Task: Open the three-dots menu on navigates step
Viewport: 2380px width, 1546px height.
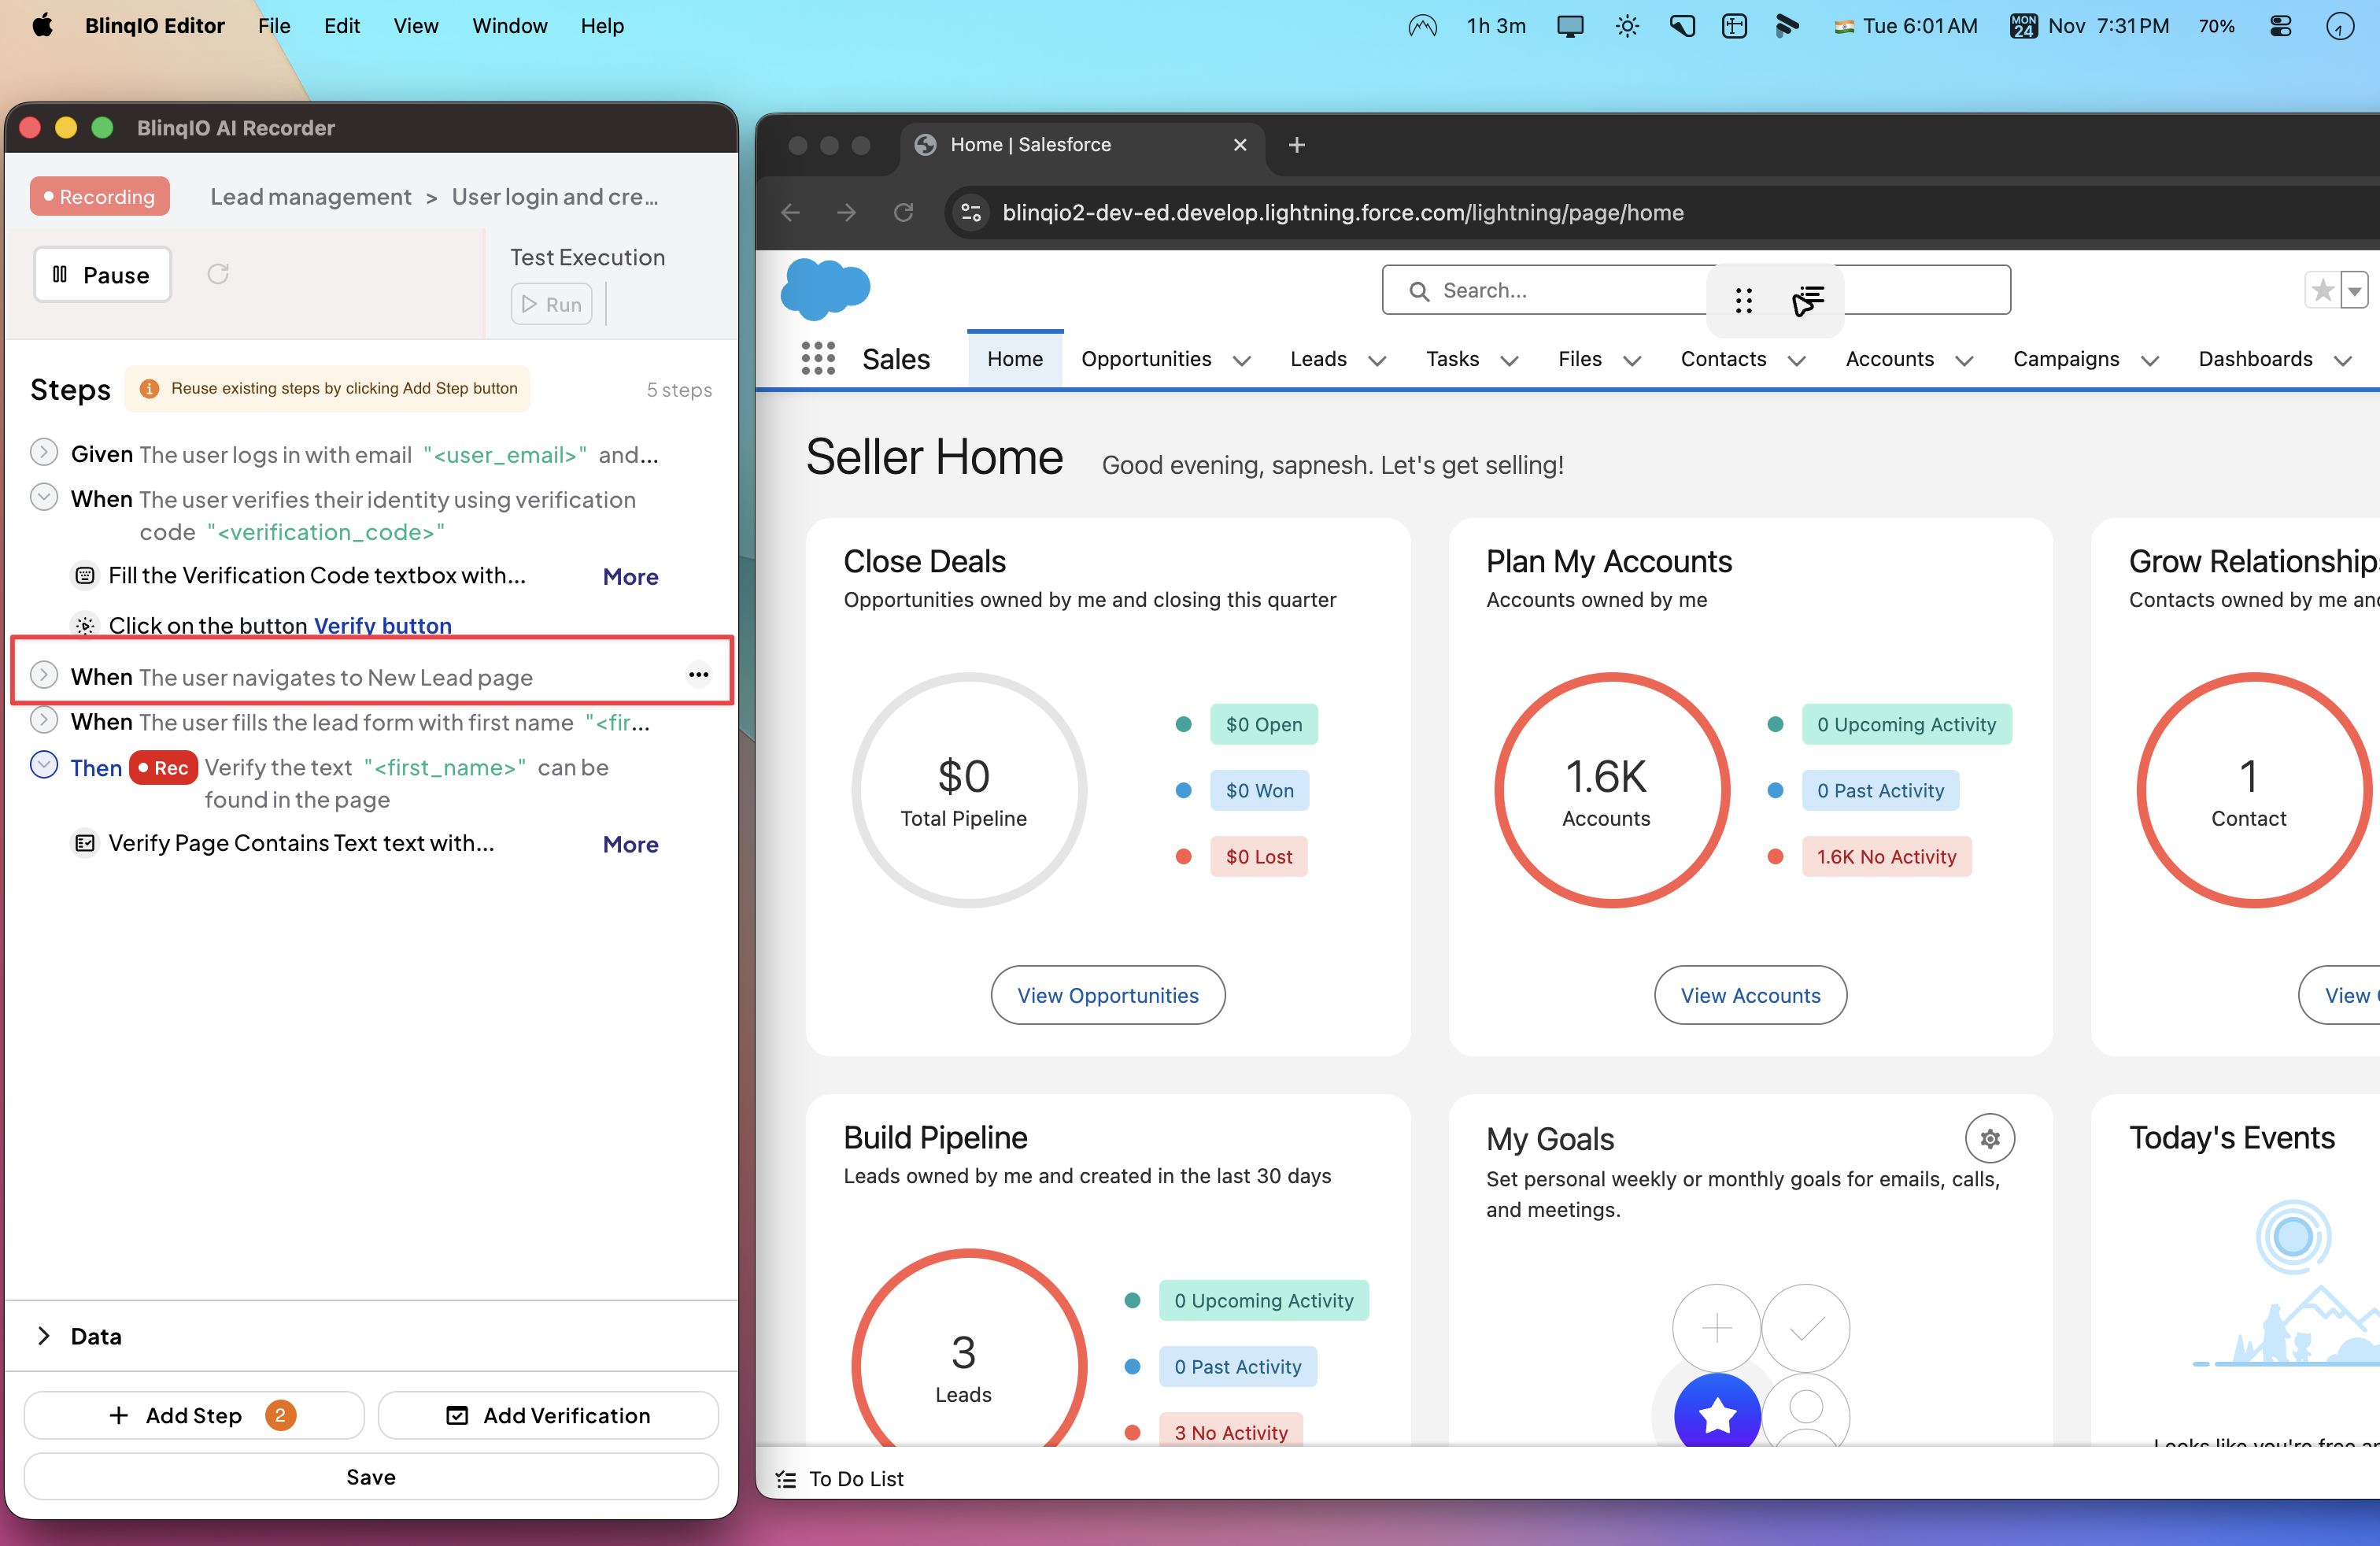Action: [698, 675]
